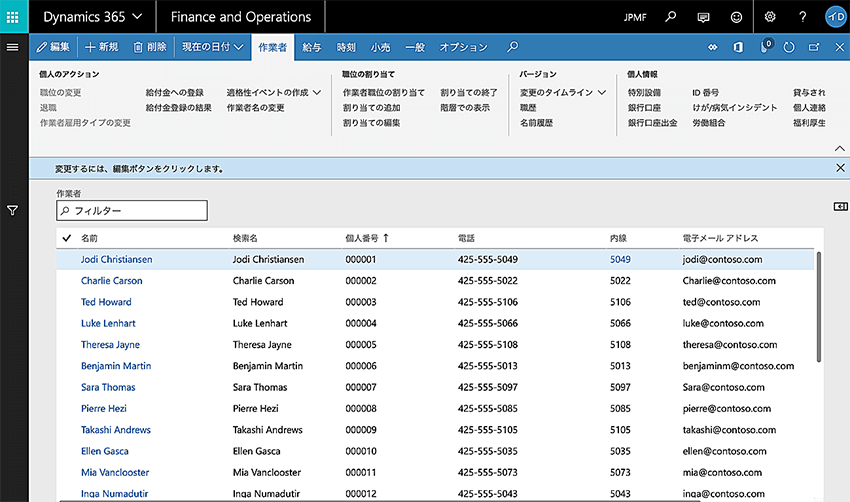This screenshot has width=850, height=502.
Task: Open Takashi Andrews worker link
Action: pyautogui.click(x=115, y=429)
